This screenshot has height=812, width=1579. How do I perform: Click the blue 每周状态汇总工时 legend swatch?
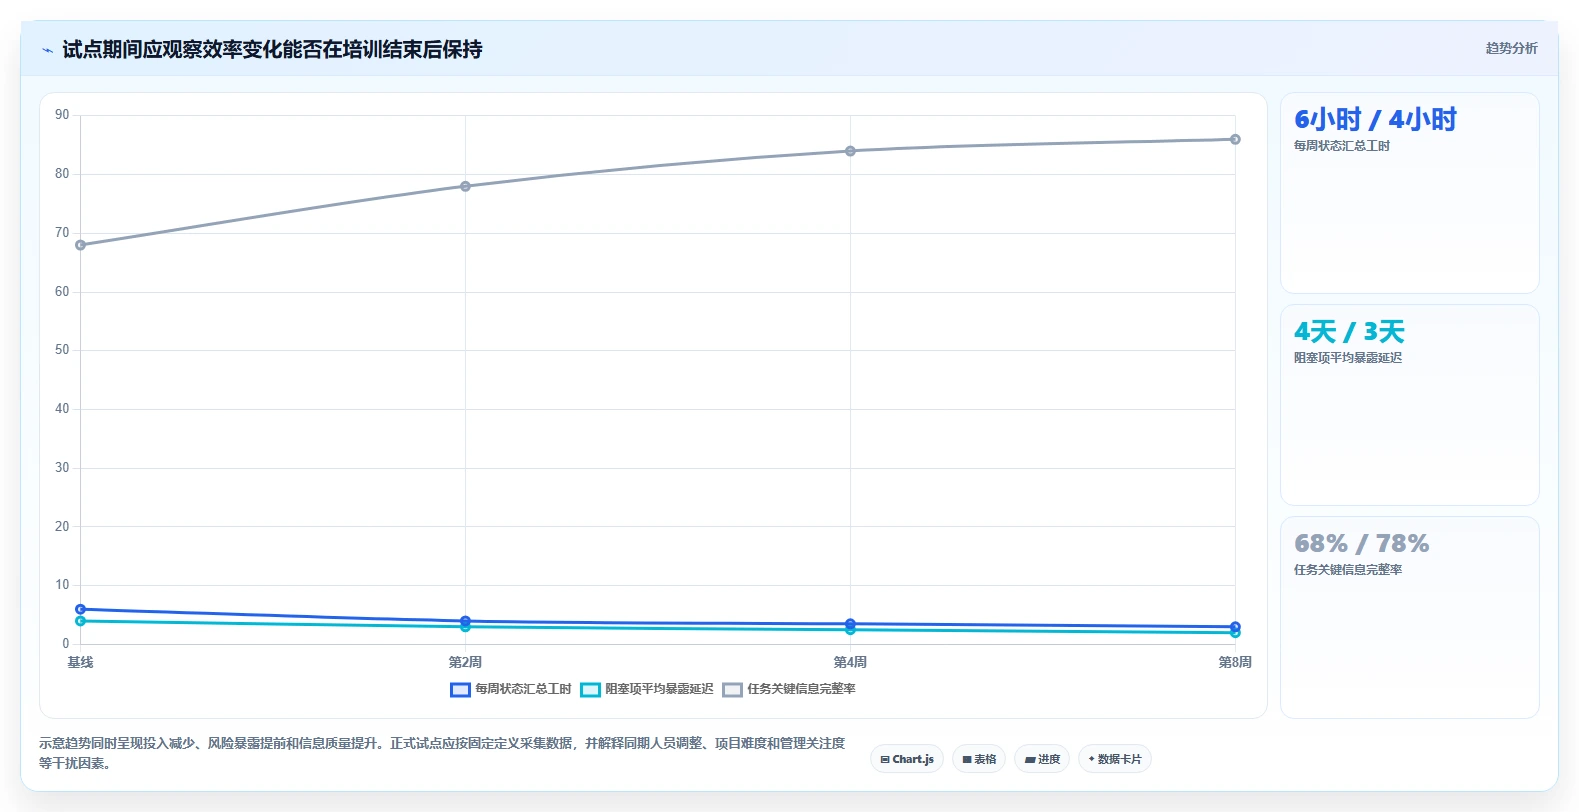(460, 689)
